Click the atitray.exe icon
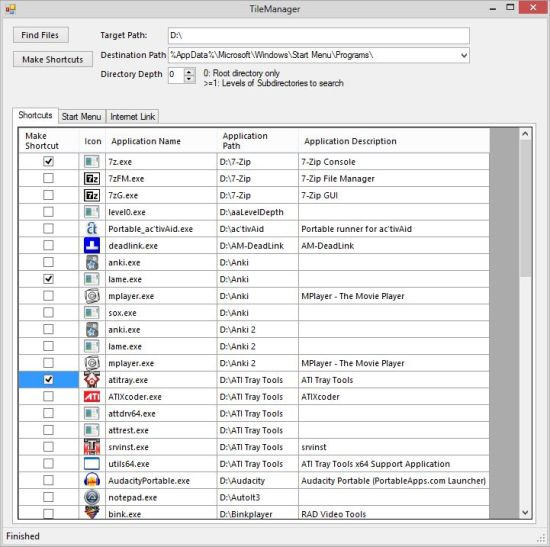Viewport: 550px width, 547px height. coord(92,380)
